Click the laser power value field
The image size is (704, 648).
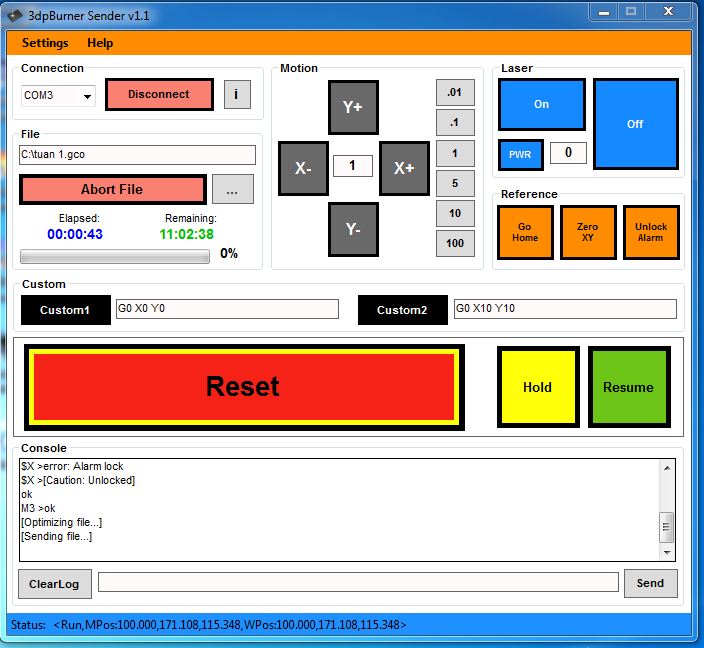click(x=568, y=153)
